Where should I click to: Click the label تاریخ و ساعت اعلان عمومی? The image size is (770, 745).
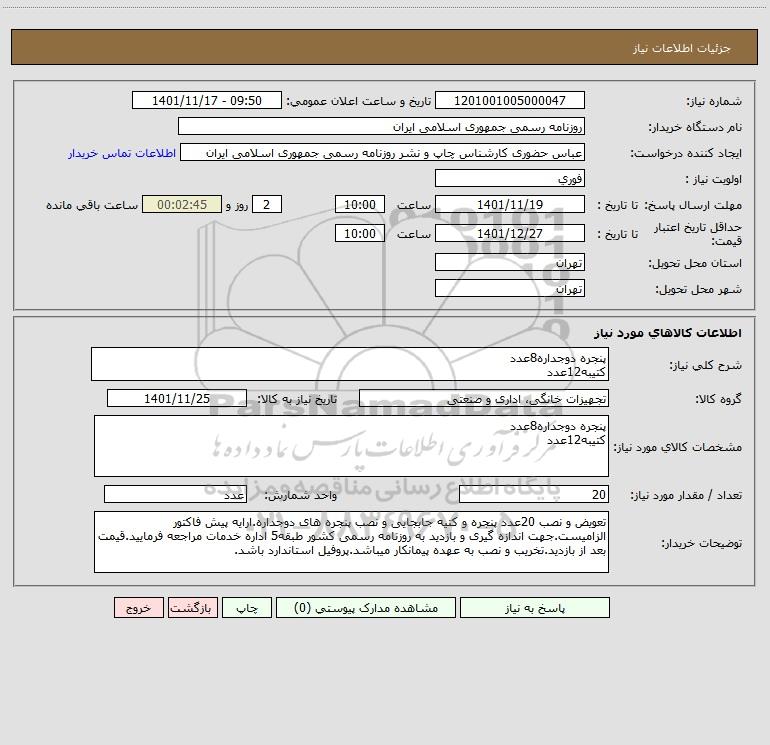point(359,101)
